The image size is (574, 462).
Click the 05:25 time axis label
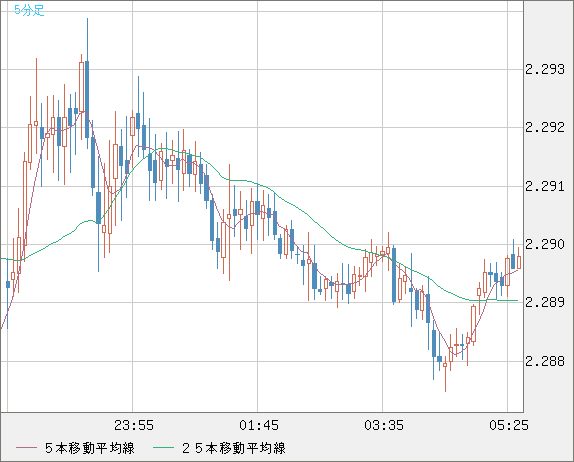point(509,425)
